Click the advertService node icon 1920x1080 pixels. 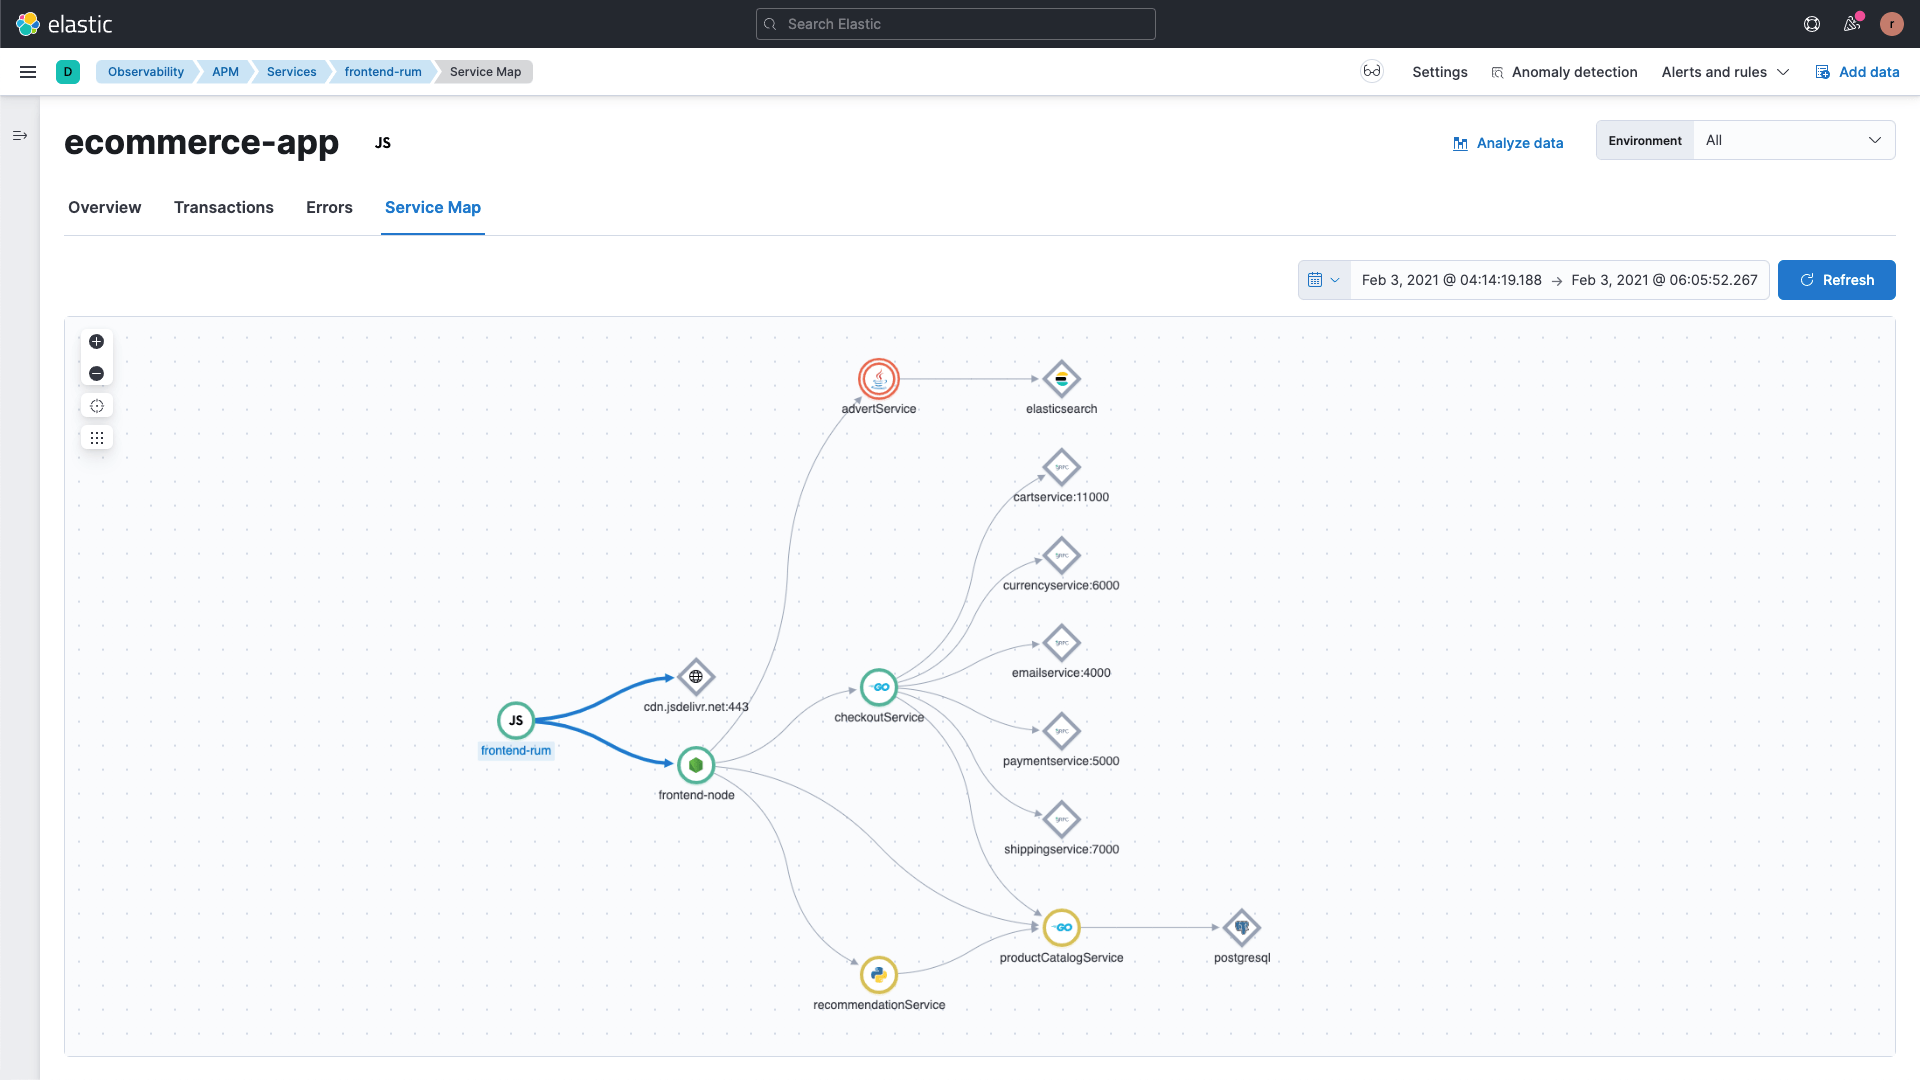[878, 378]
